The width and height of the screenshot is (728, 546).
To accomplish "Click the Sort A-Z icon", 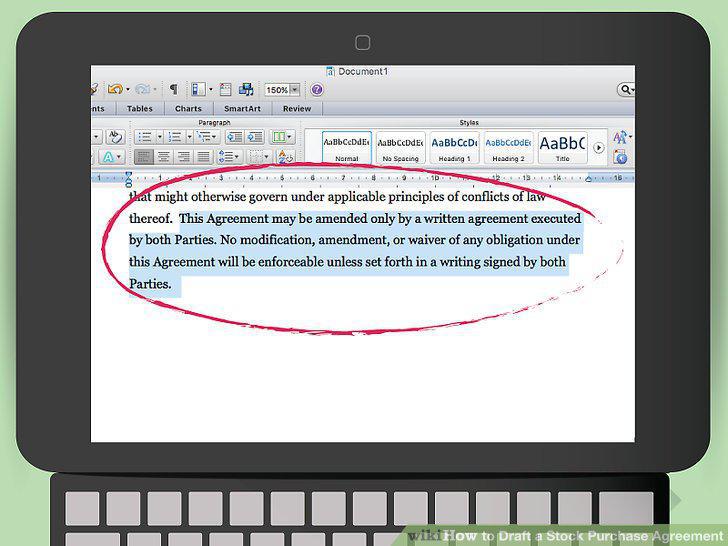I will click(x=285, y=157).
